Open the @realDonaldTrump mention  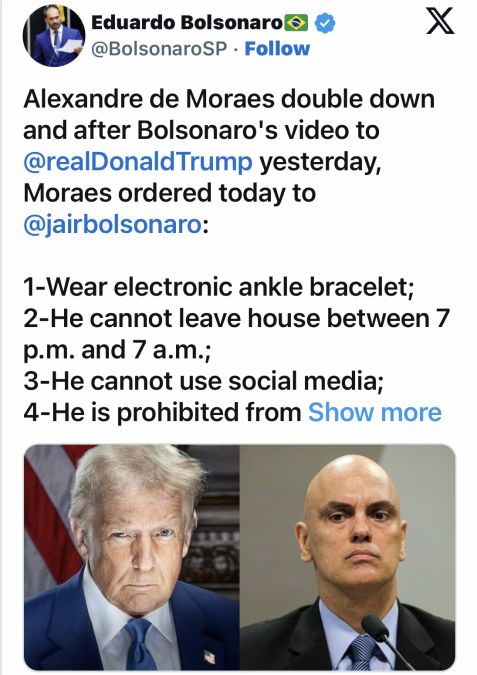click(138, 161)
